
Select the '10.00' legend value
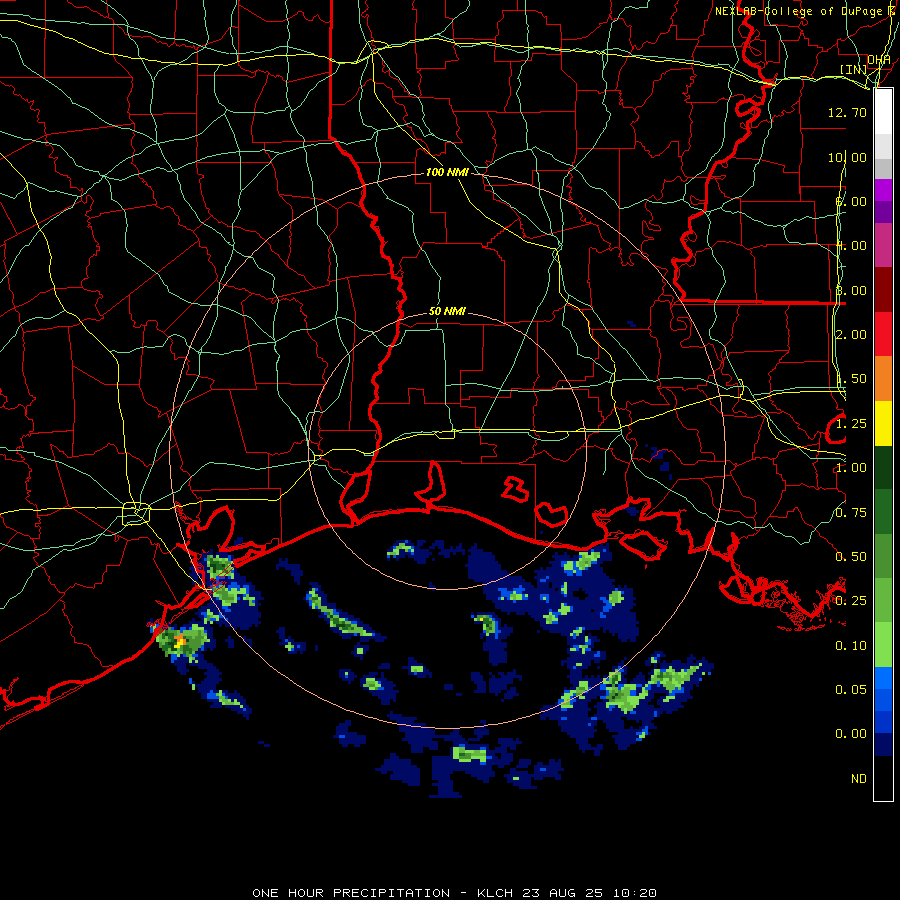pos(847,157)
